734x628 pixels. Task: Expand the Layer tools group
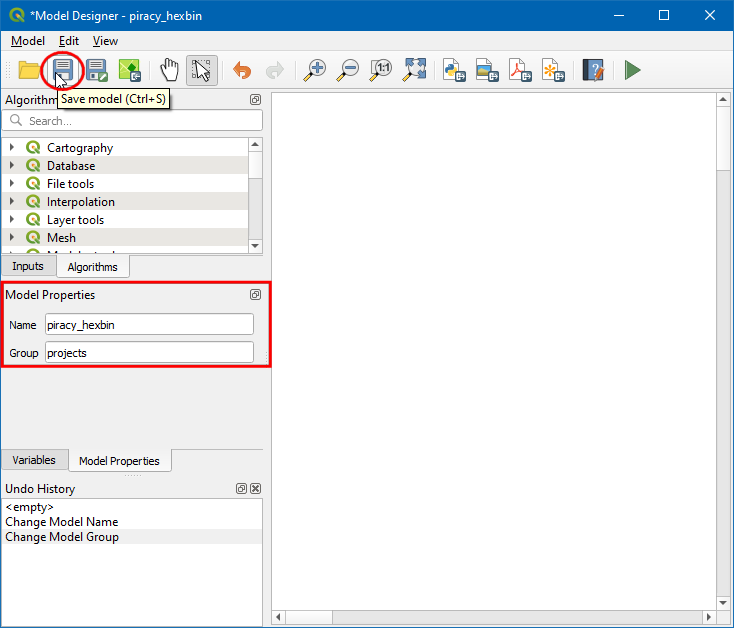tap(12, 219)
